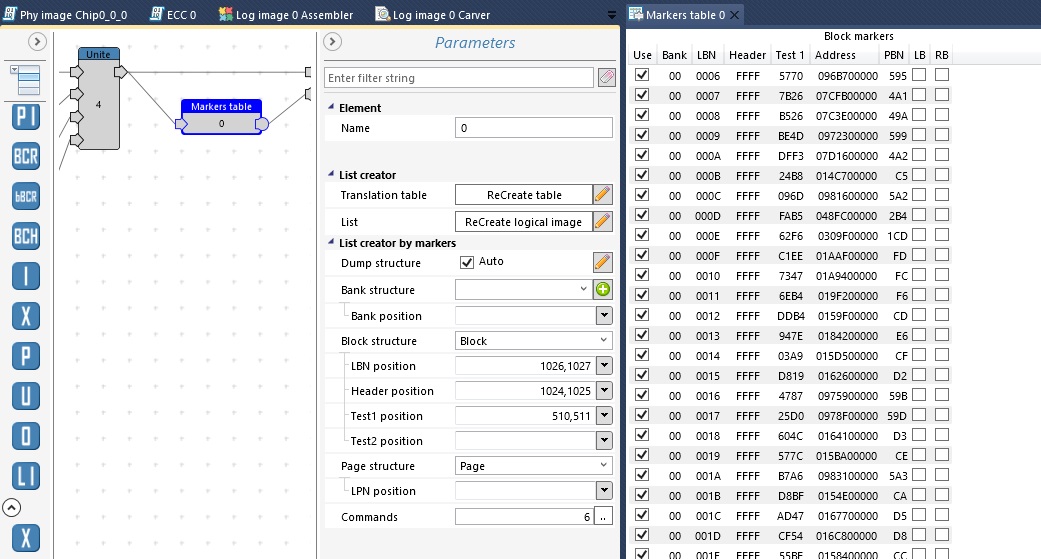Viewport: 1041px width, 559px height.
Task: Collapse the List creator section
Action: coord(331,174)
